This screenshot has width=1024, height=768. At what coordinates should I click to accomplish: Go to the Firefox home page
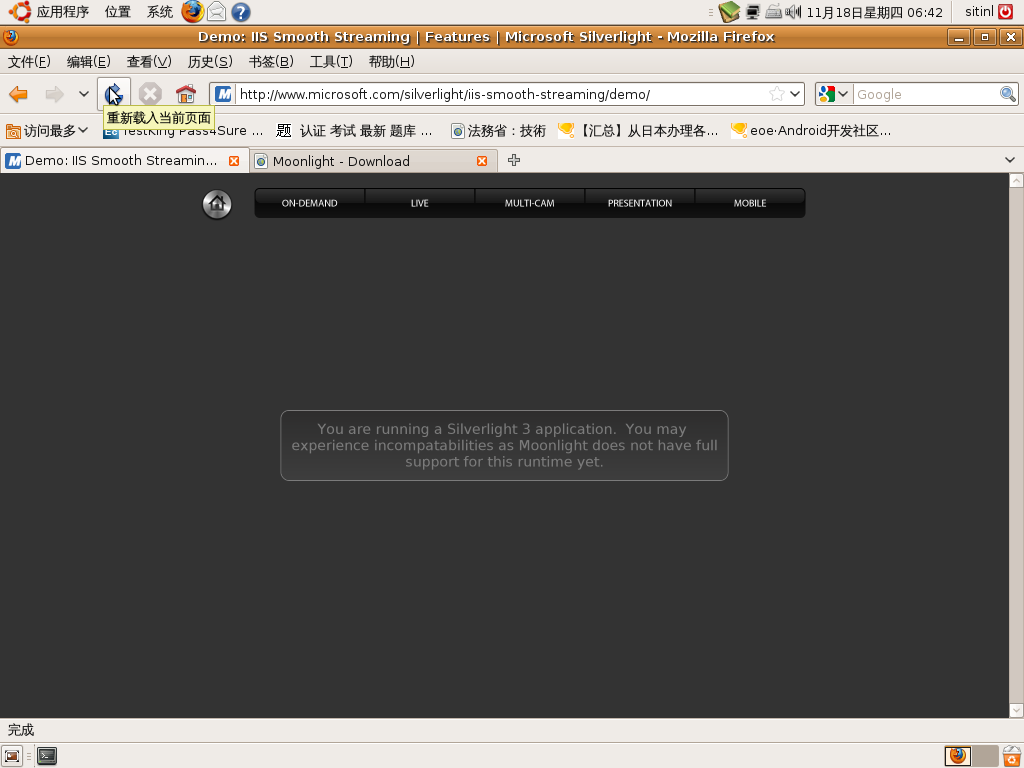pos(186,94)
